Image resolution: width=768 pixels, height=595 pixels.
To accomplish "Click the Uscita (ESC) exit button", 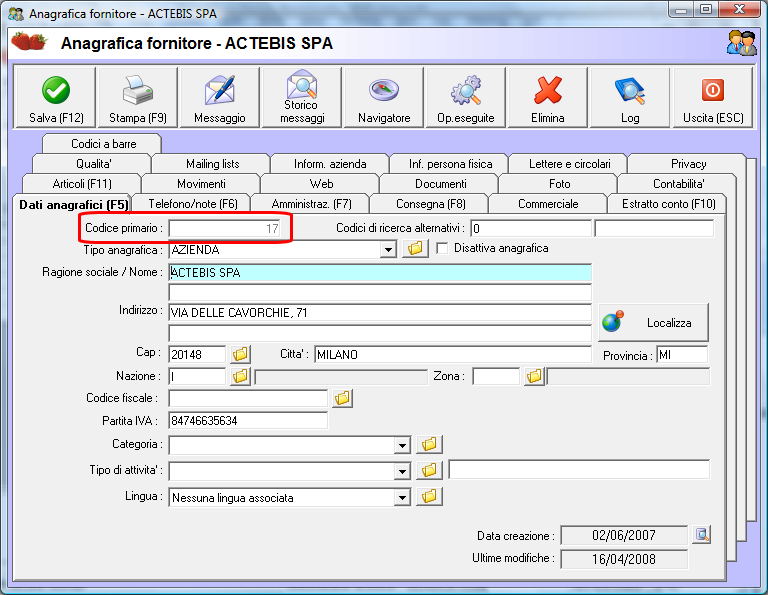I will [713, 97].
